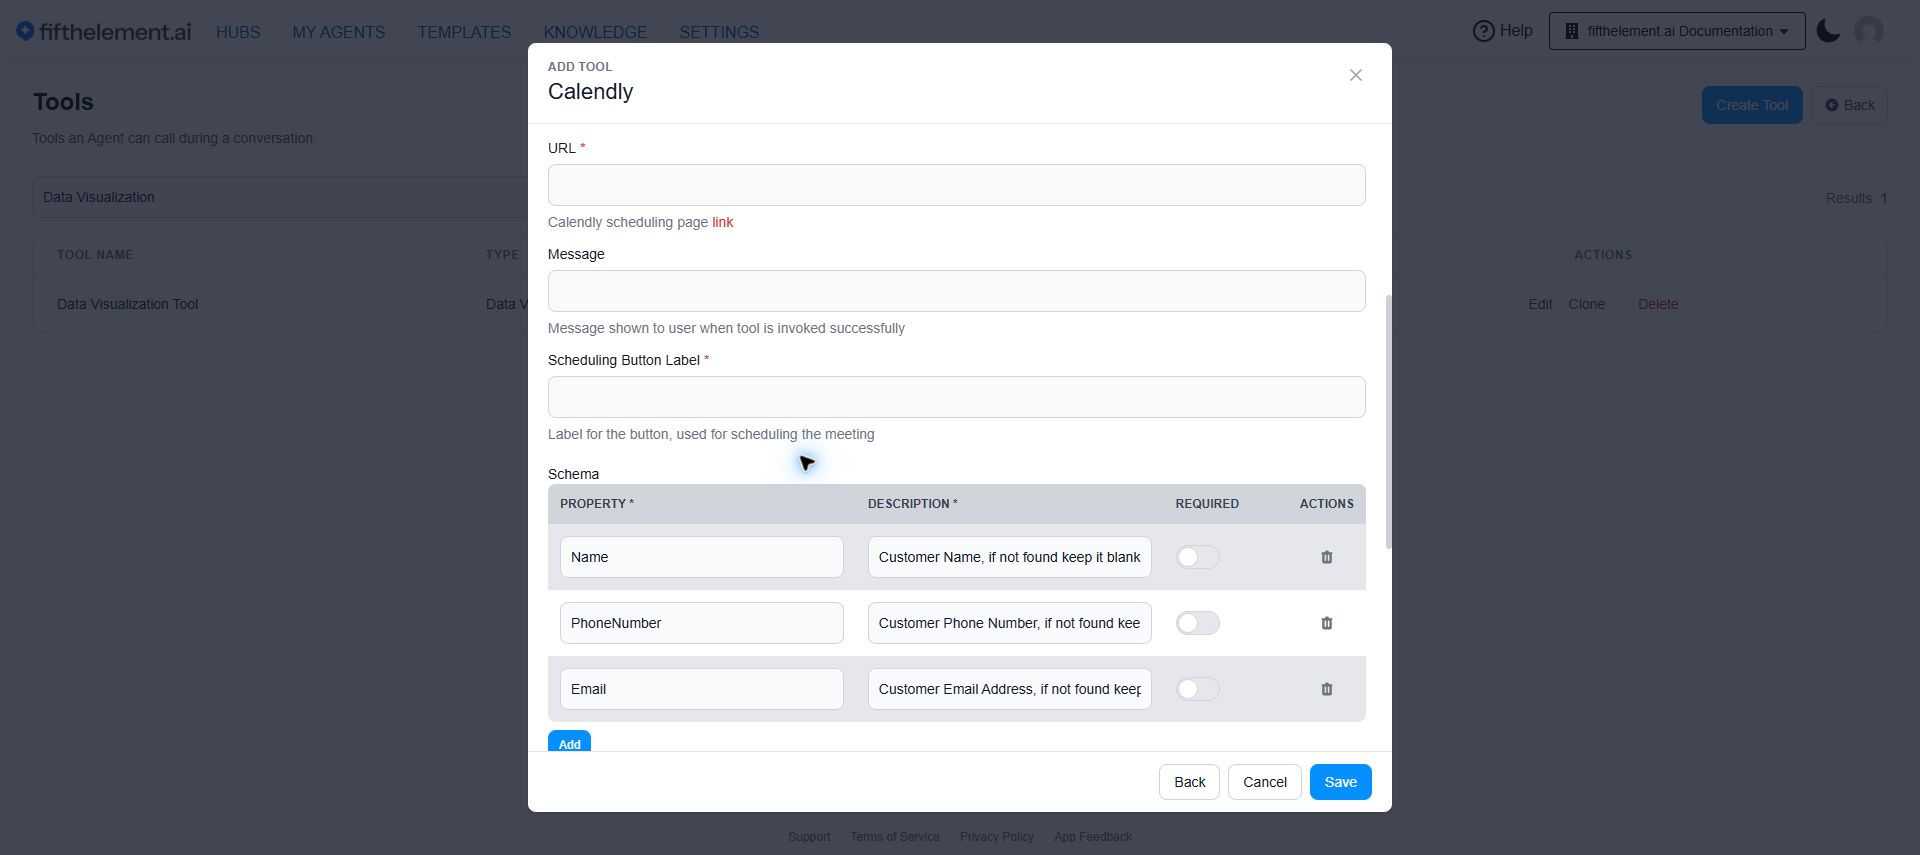Edit the Email property field
1920x855 pixels.
(701, 689)
